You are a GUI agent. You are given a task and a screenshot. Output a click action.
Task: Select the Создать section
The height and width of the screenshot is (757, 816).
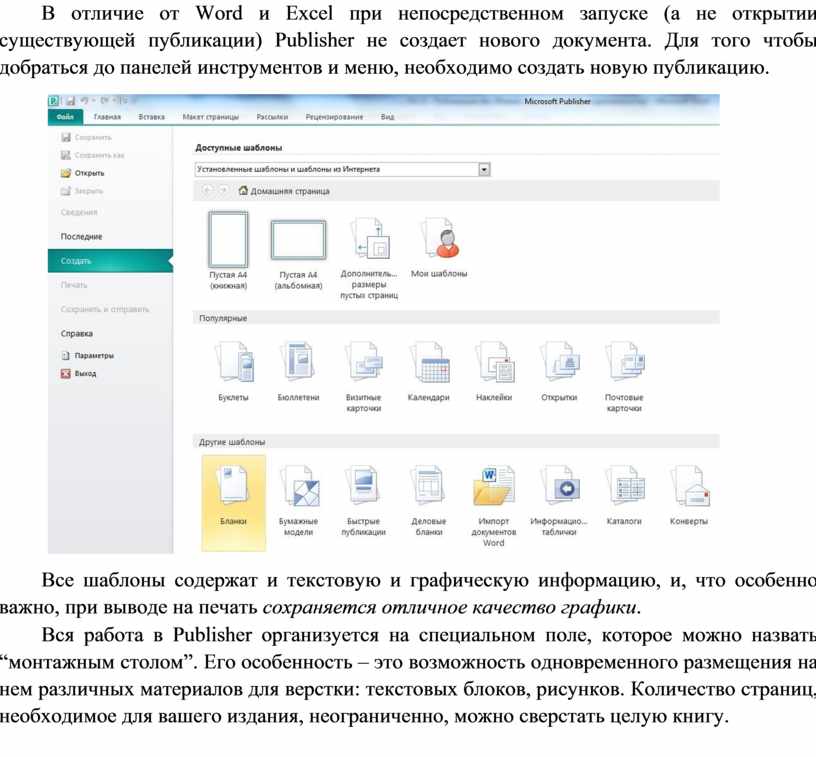tap(110, 261)
